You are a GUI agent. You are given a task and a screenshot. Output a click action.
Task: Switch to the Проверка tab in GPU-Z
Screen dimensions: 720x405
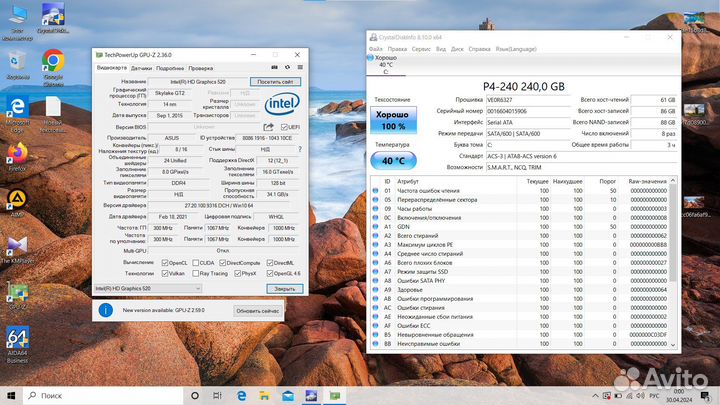pyautogui.click(x=201, y=68)
